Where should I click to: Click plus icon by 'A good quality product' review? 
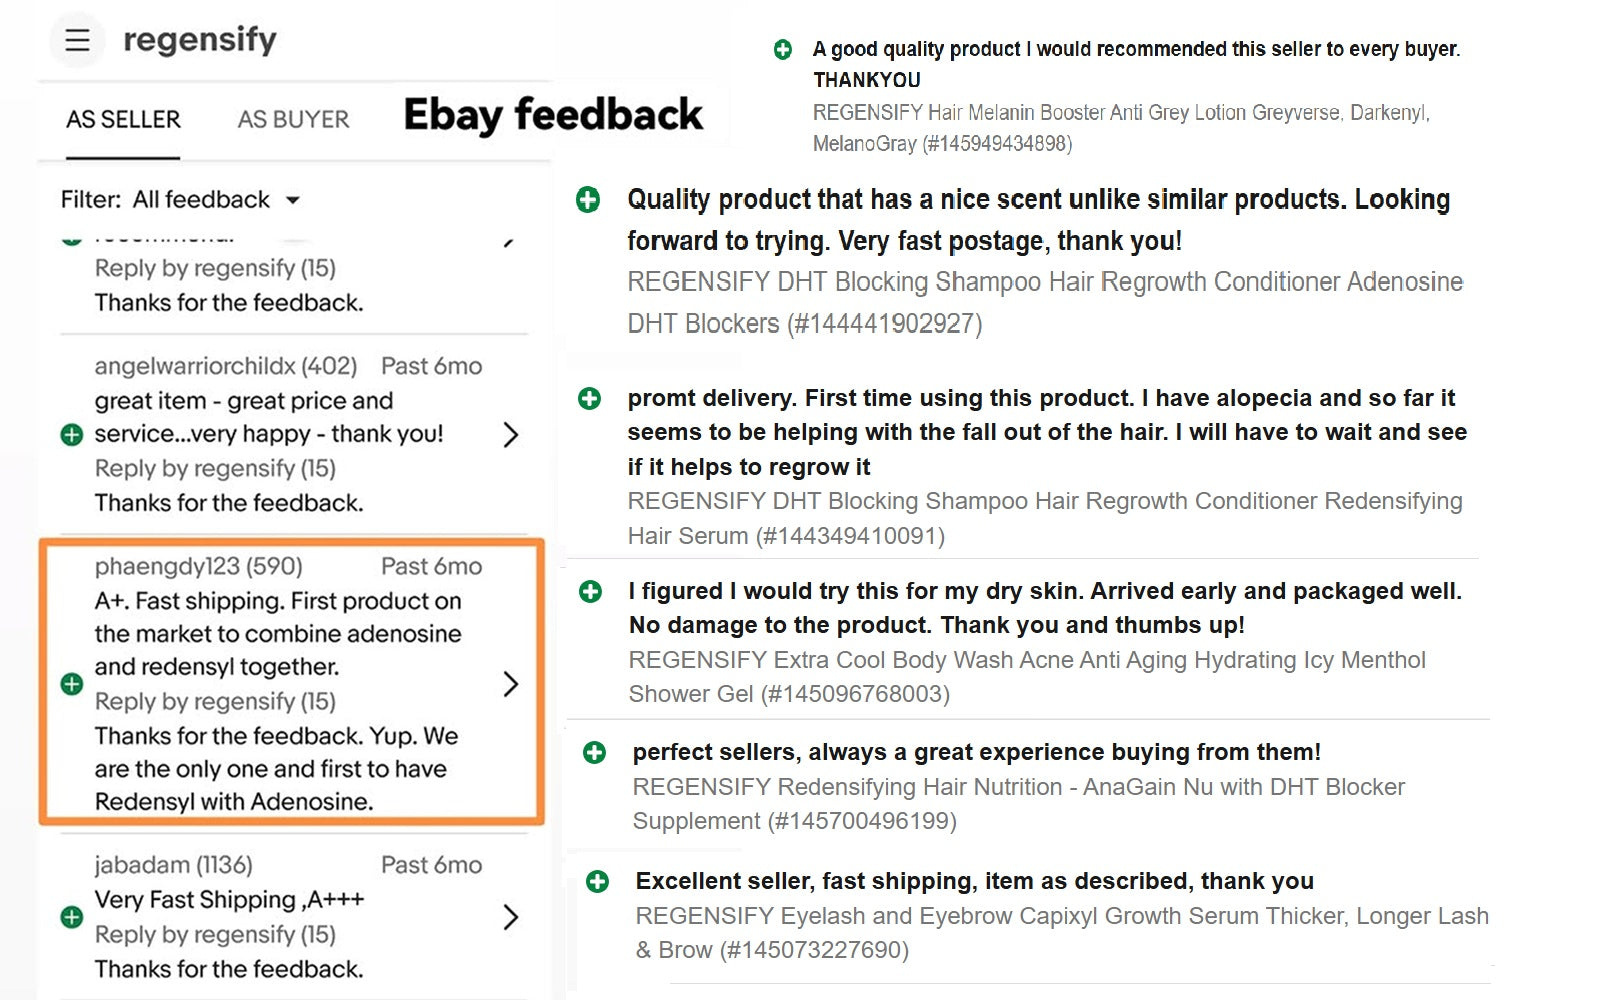coord(783,49)
